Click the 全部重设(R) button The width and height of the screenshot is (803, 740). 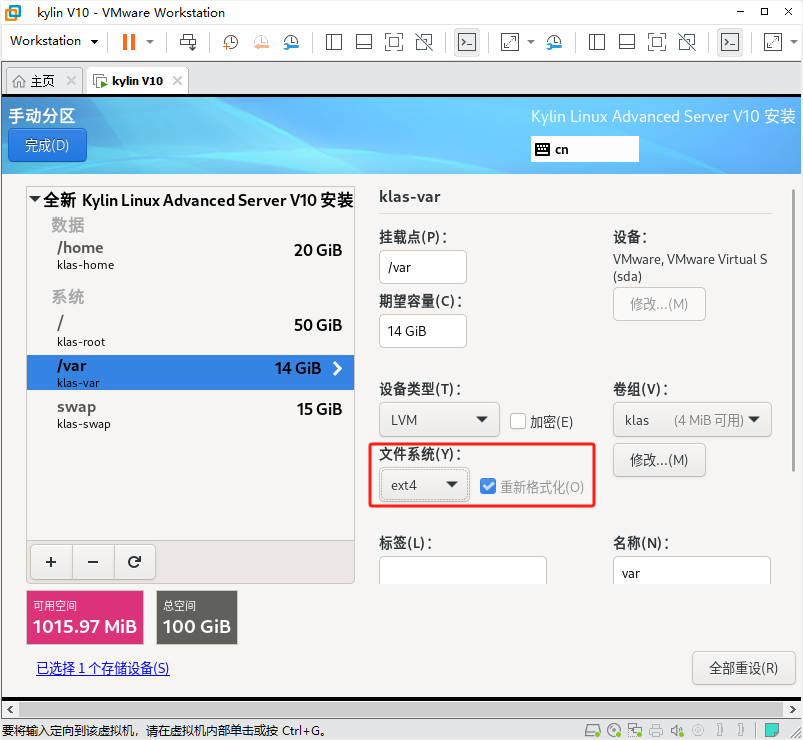744,668
